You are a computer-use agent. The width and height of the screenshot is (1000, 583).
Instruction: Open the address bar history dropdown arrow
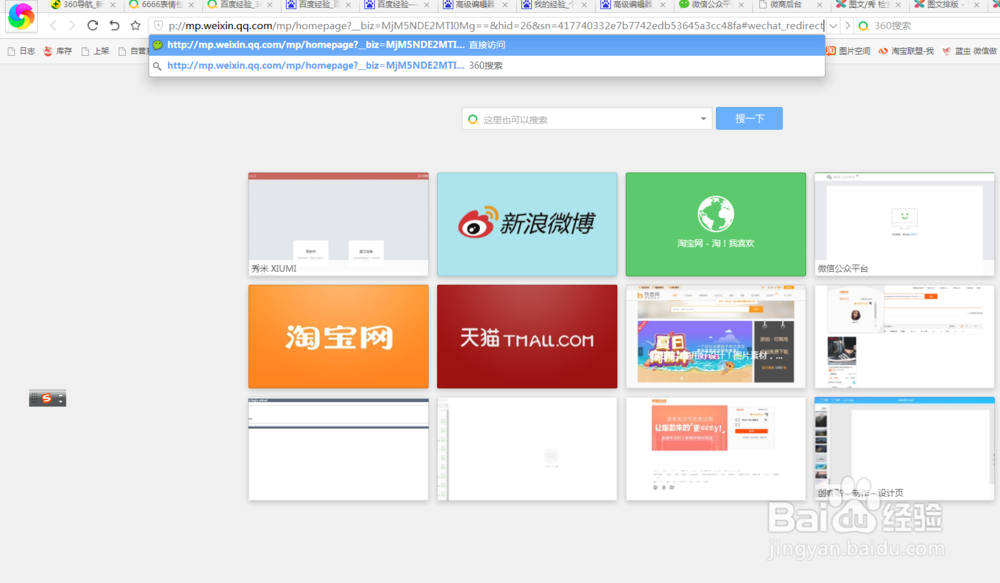click(x=833, y=26)
